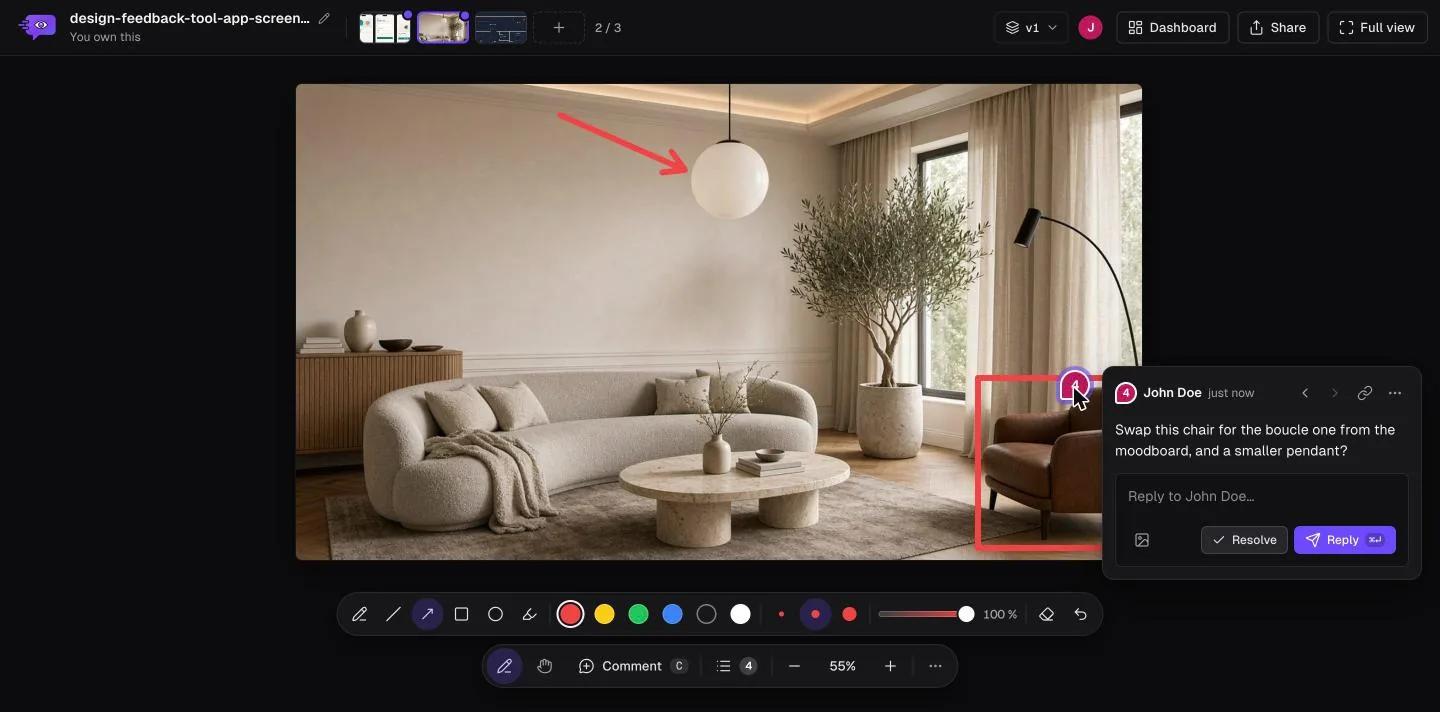1440x712 pixels.
Task: Click comment pin 4 on the image
Action: (x=1074, y=385)
